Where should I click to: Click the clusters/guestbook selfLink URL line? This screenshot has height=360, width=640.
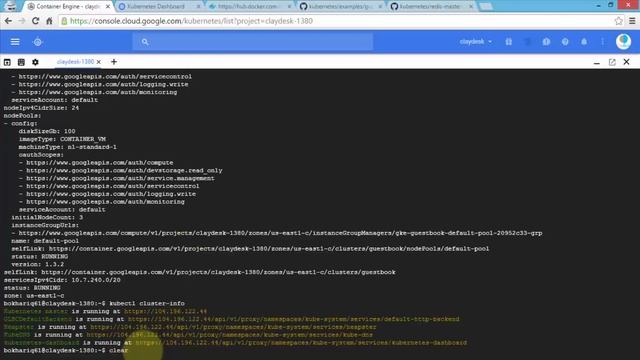point(200,272)
